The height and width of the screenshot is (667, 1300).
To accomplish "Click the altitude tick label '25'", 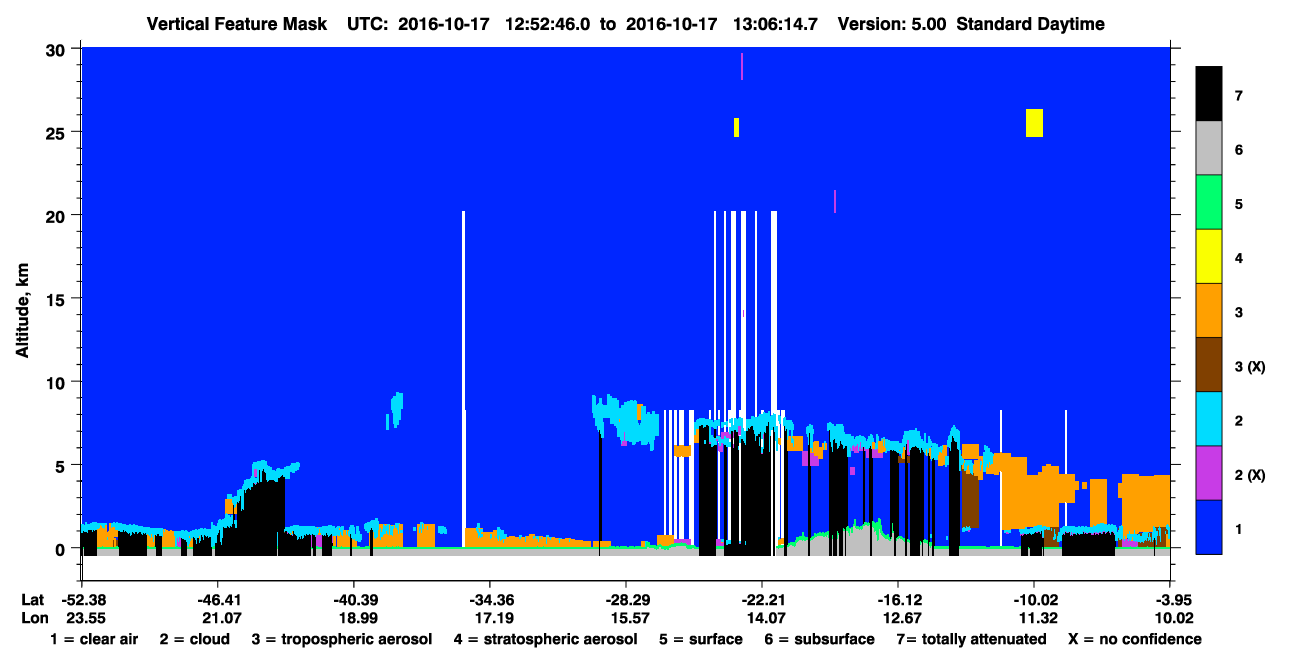I will pos(57,132).
